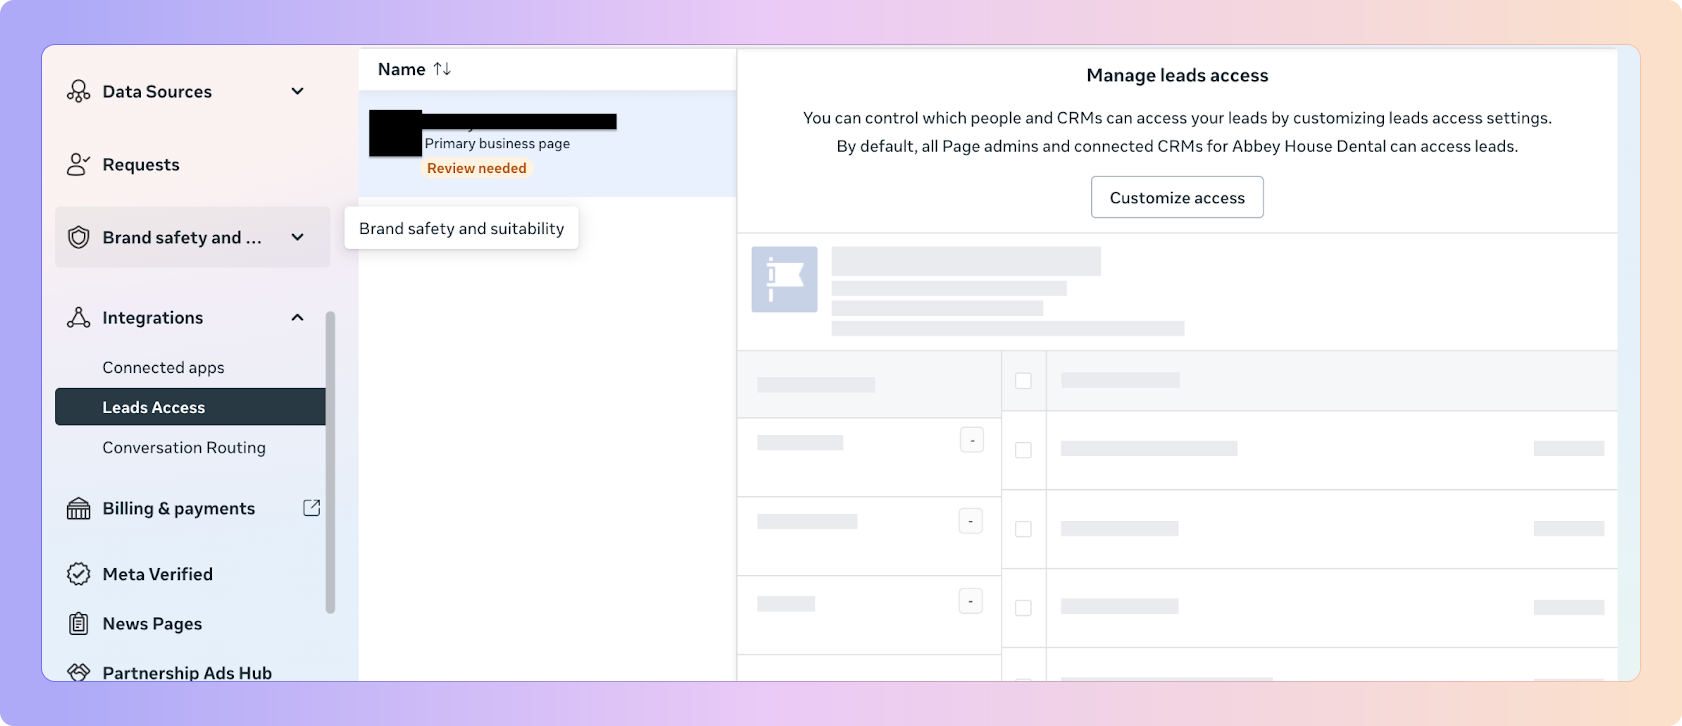
Task: Click the Review needed status label
Action: pyautogui.click(x=477, y=168)
